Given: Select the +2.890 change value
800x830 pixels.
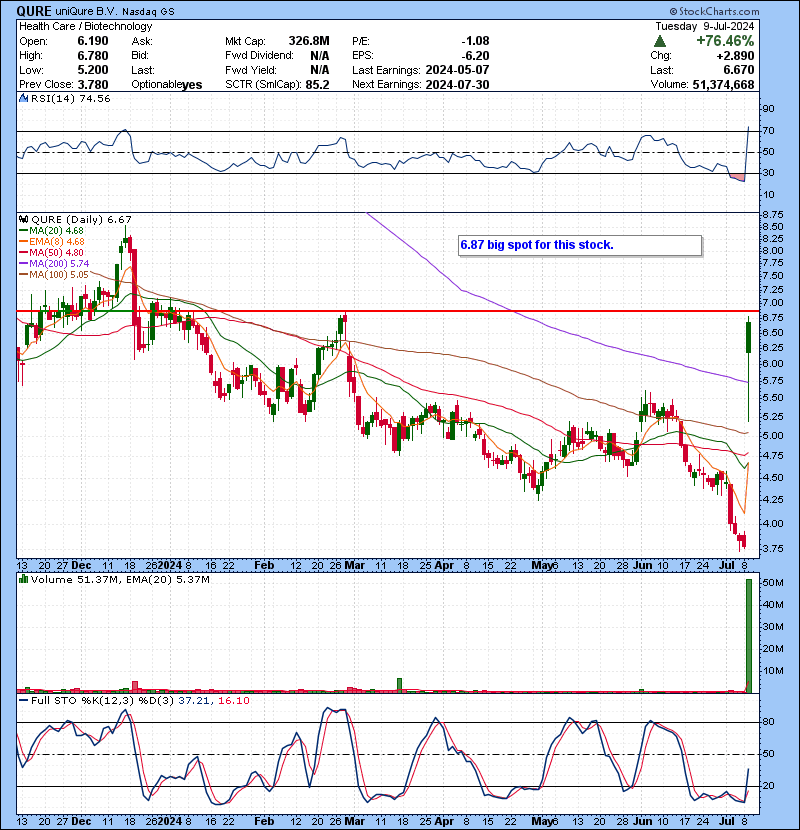Looking at the screenshot, I should click(x=735, y=56).
